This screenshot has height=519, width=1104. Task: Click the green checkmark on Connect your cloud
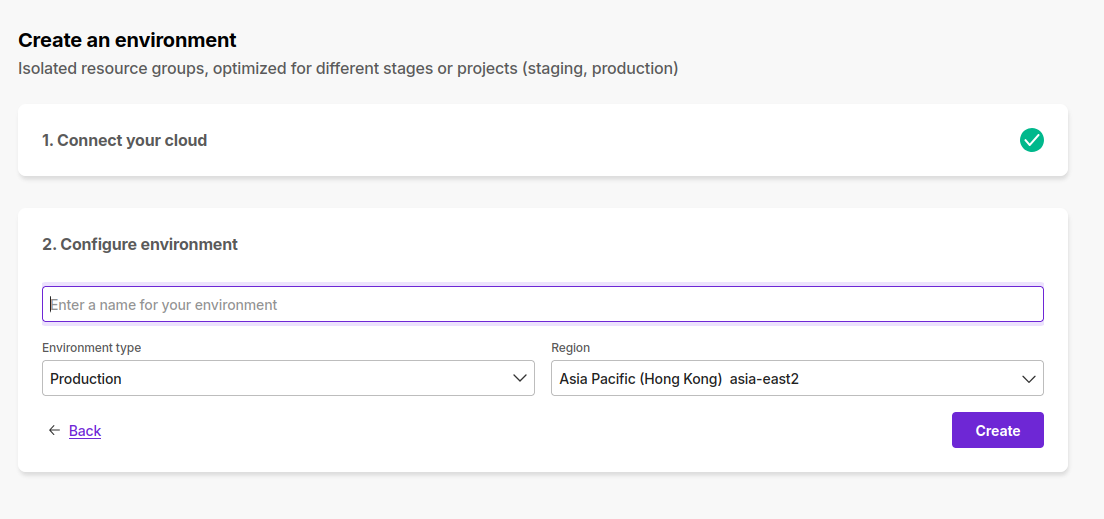click(x=1031, y=140)
